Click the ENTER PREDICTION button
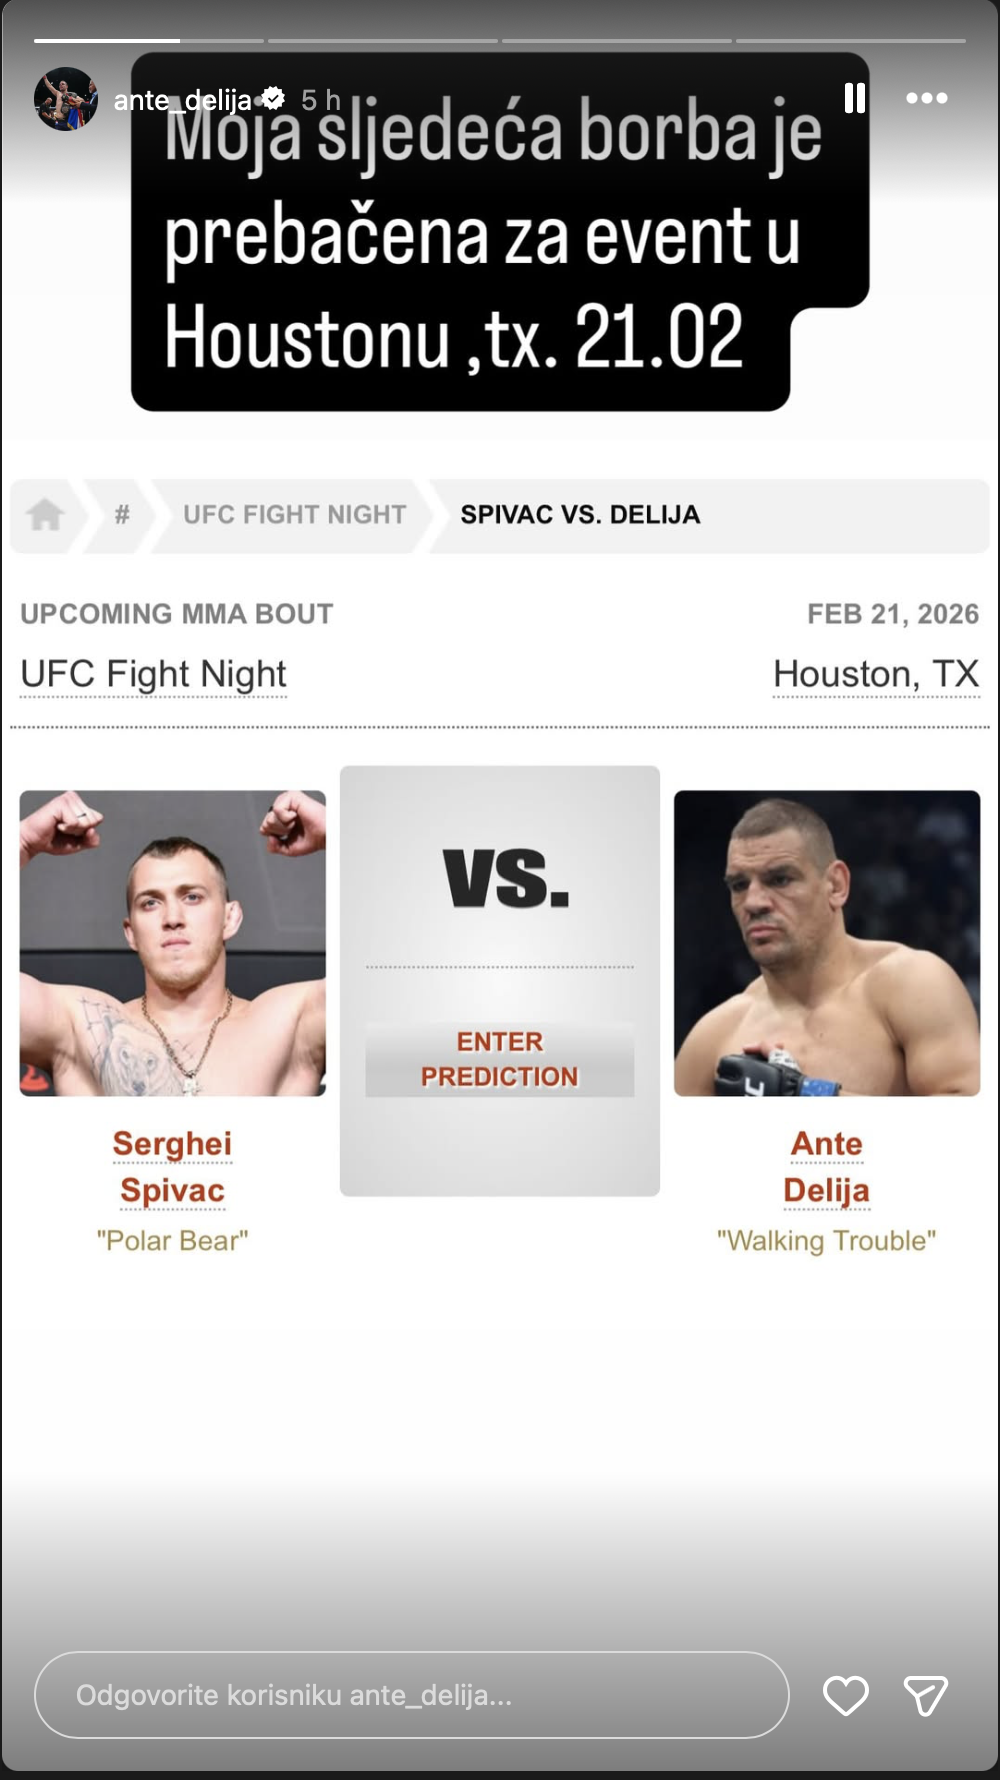The image size is (1000, 1780). [x=499, y=1059]
